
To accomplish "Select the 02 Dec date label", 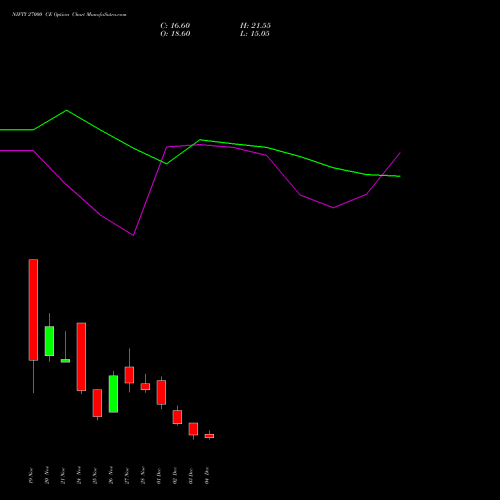I will tap(175, 475).
